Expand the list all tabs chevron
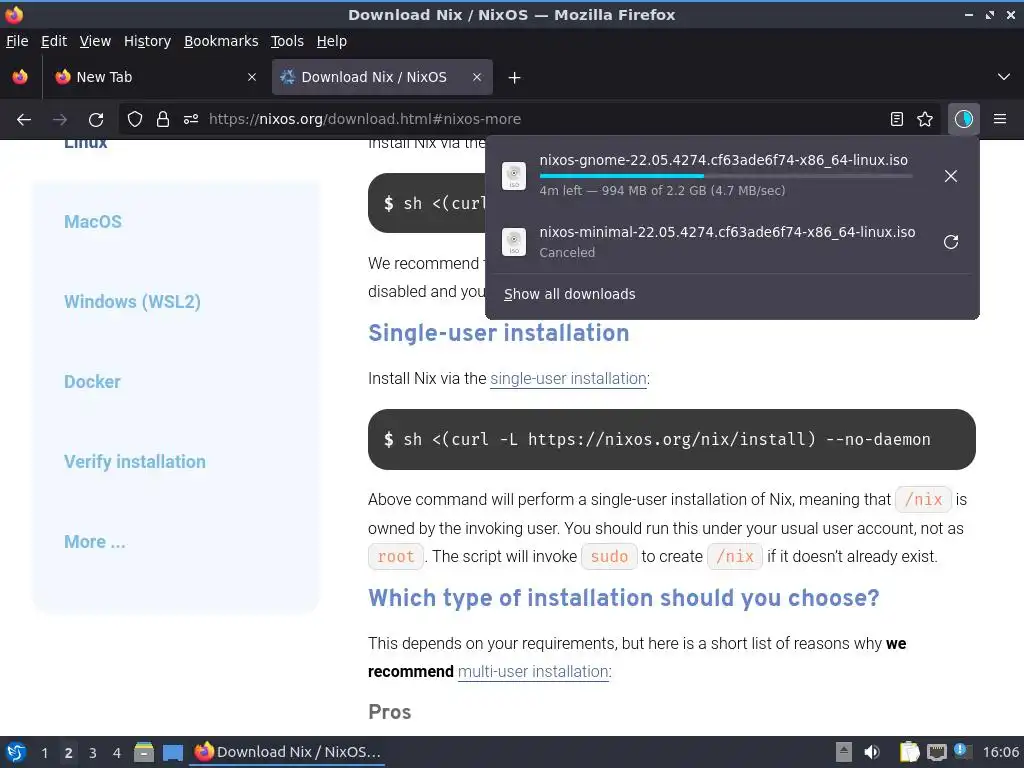 [x=1004, y=77]
